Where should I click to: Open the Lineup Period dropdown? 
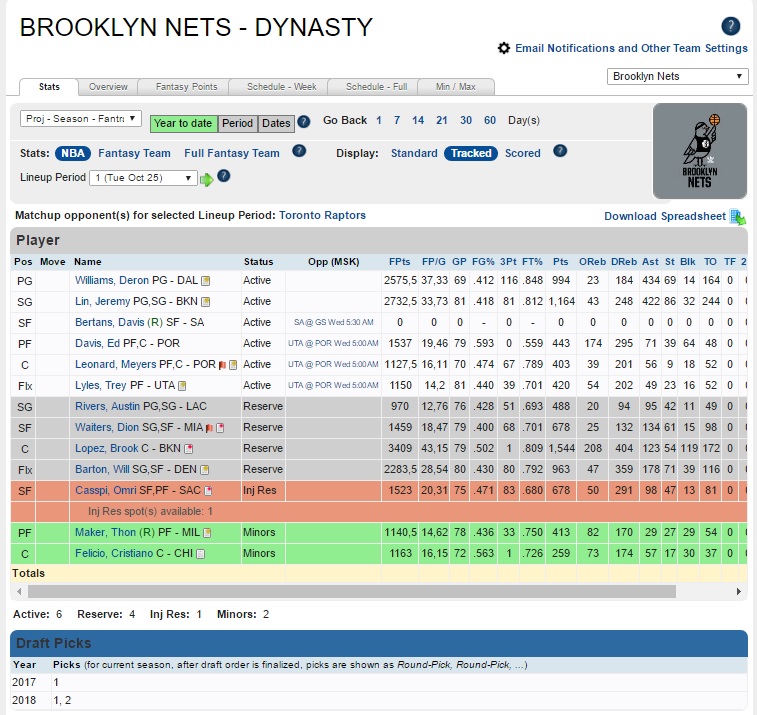coord(143,178)
